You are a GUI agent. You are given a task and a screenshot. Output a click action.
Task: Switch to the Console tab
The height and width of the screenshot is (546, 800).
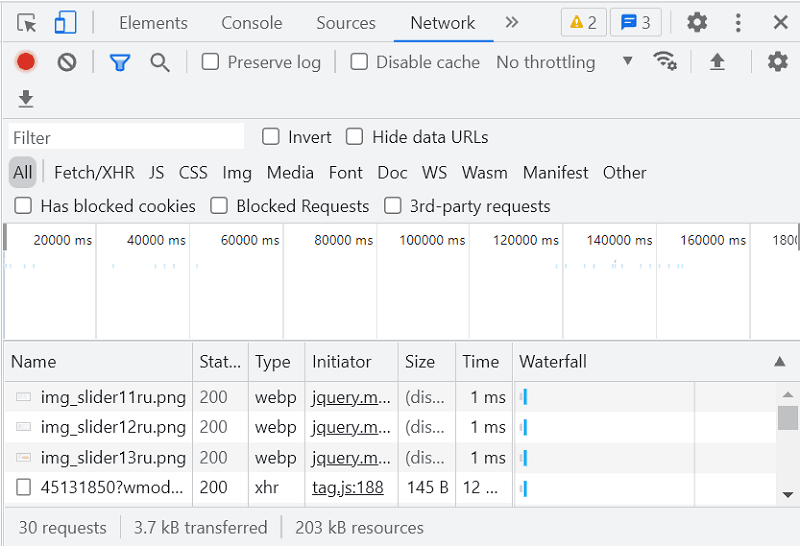tap(251, 22)
